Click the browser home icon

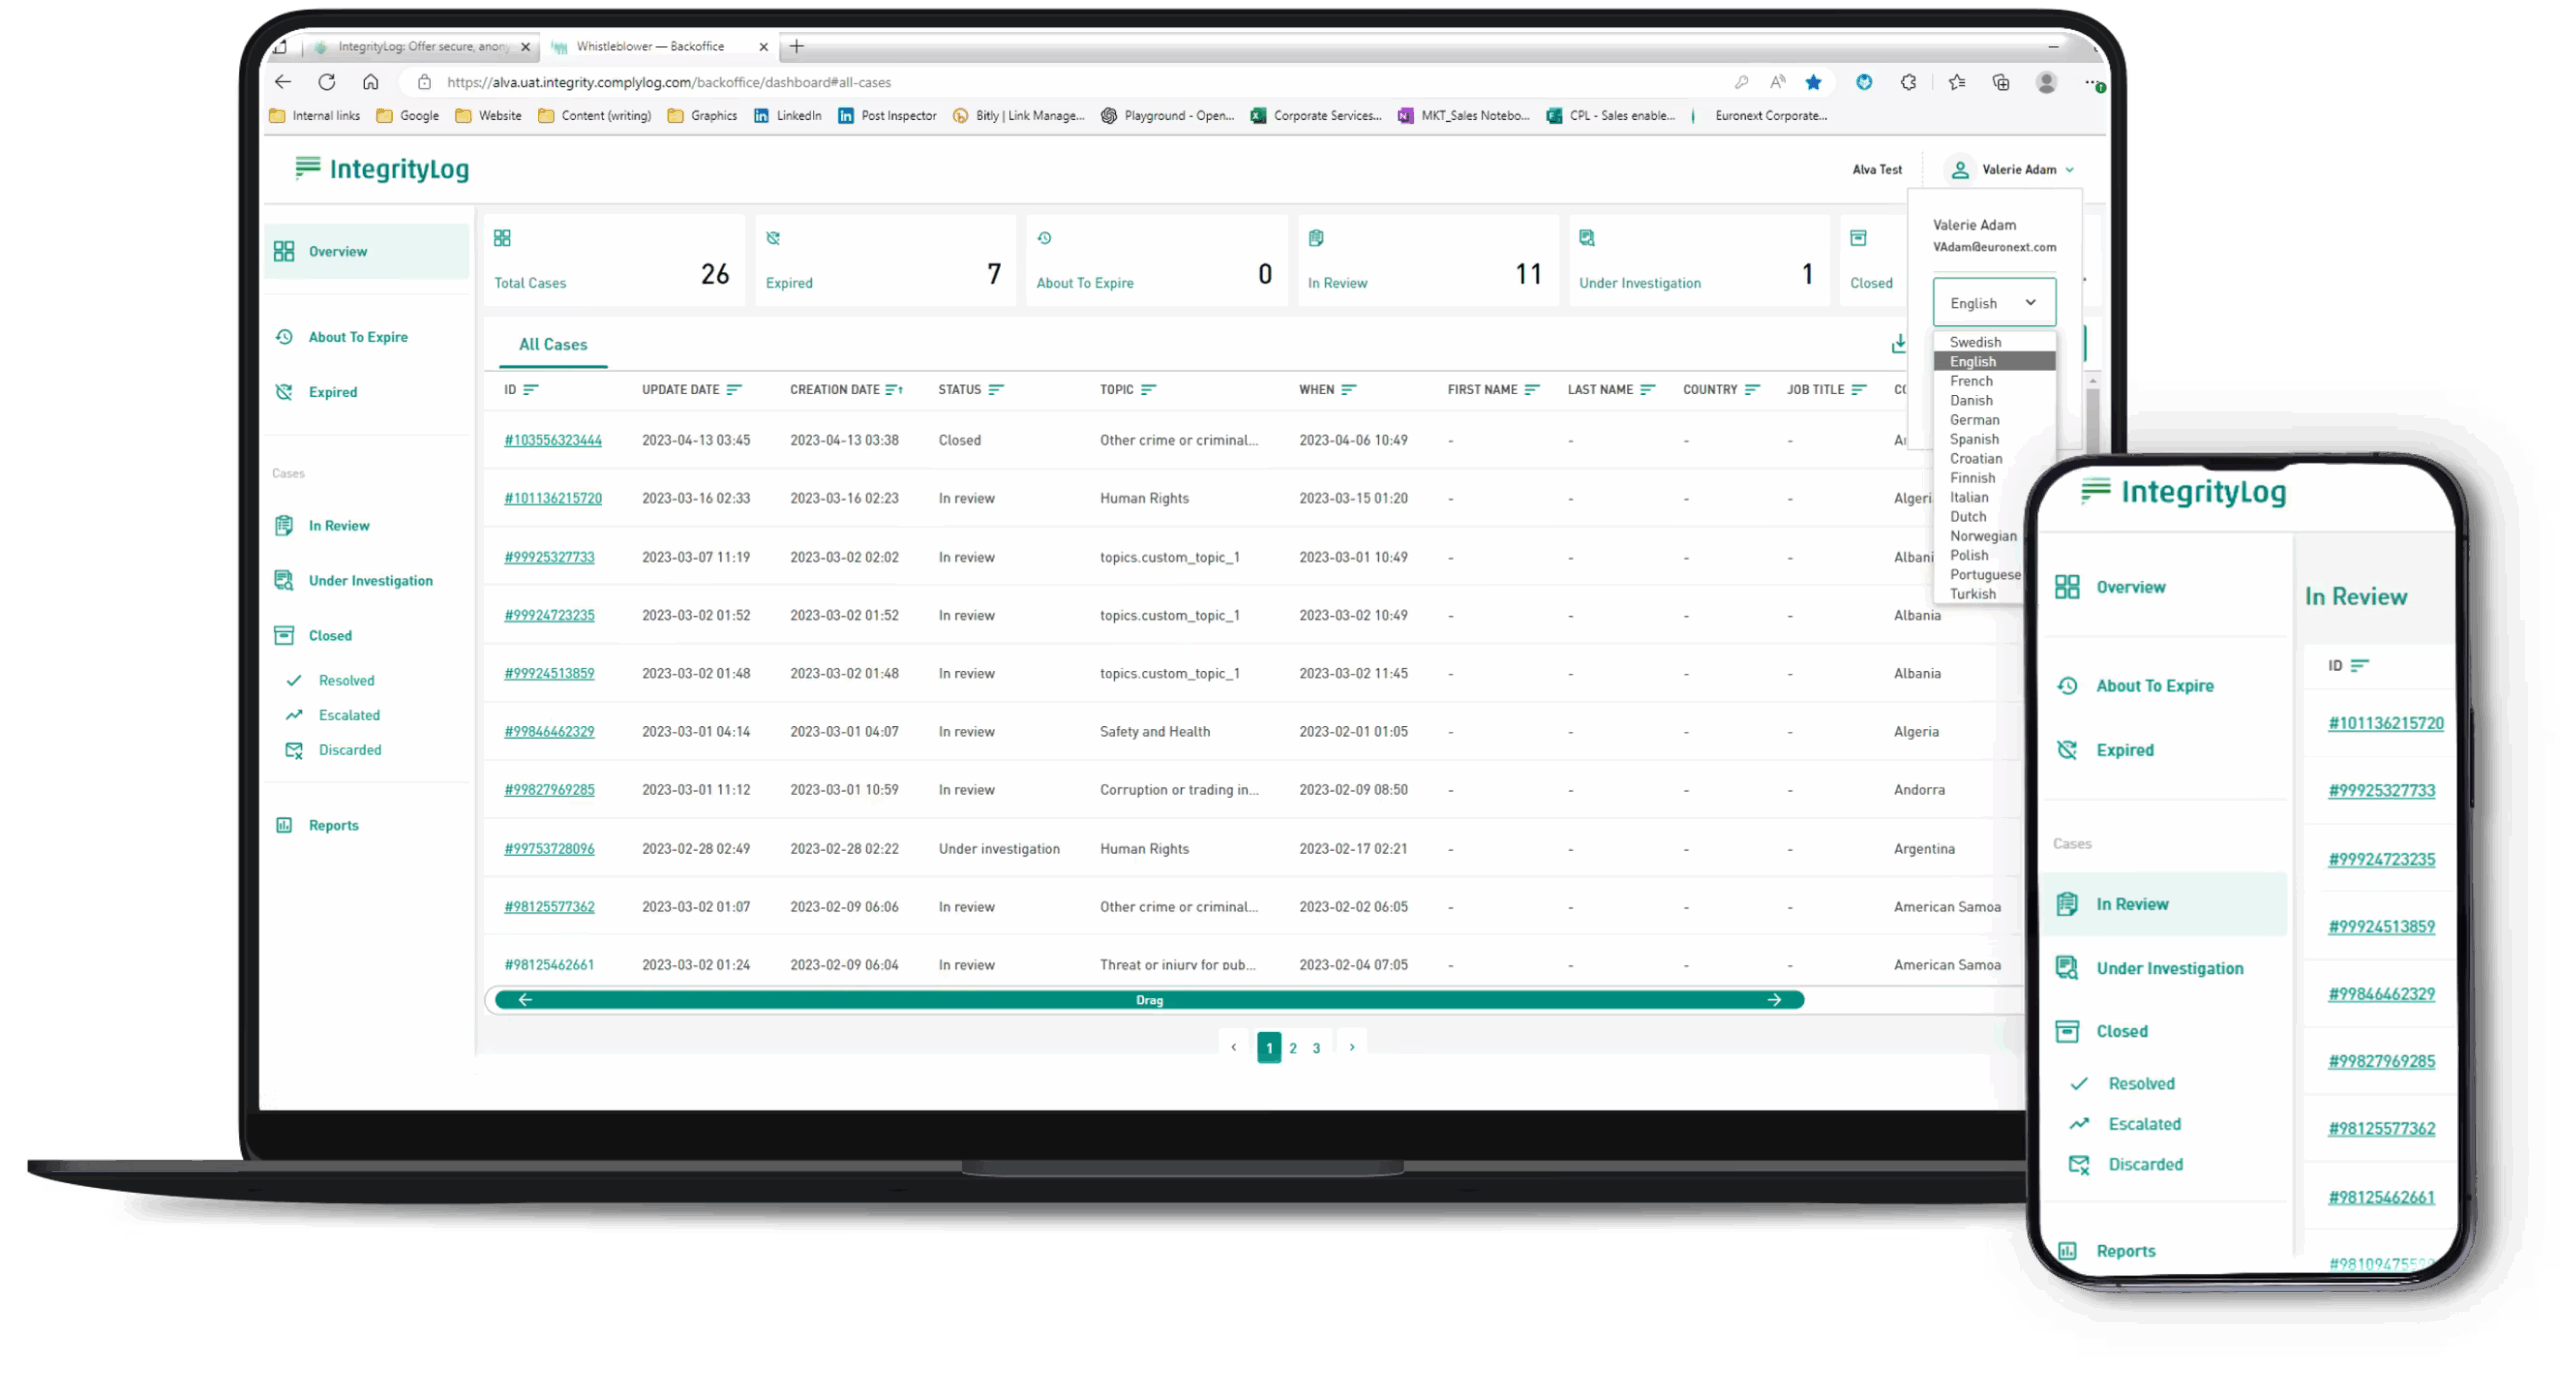[x=370, y=82]
